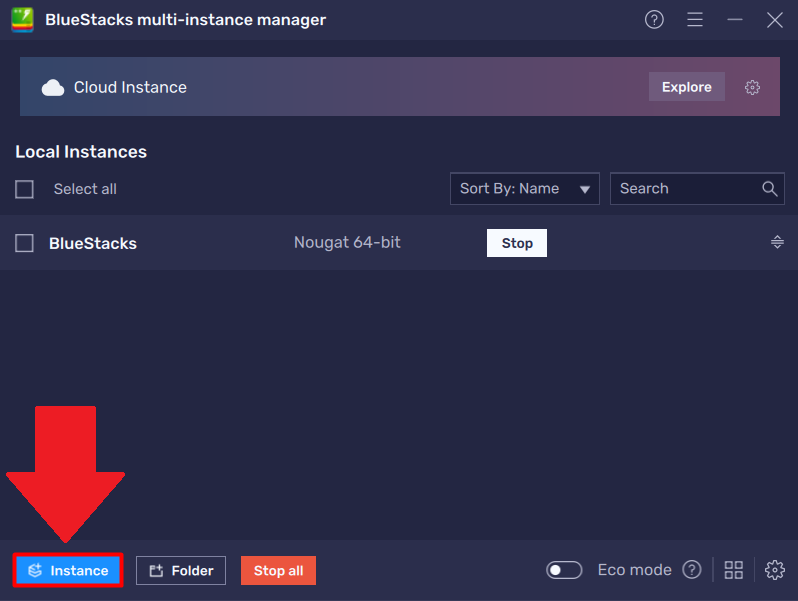Click the arrange instances grid icon
Viewport: 798px width, 601px height.
click(734, 570)
